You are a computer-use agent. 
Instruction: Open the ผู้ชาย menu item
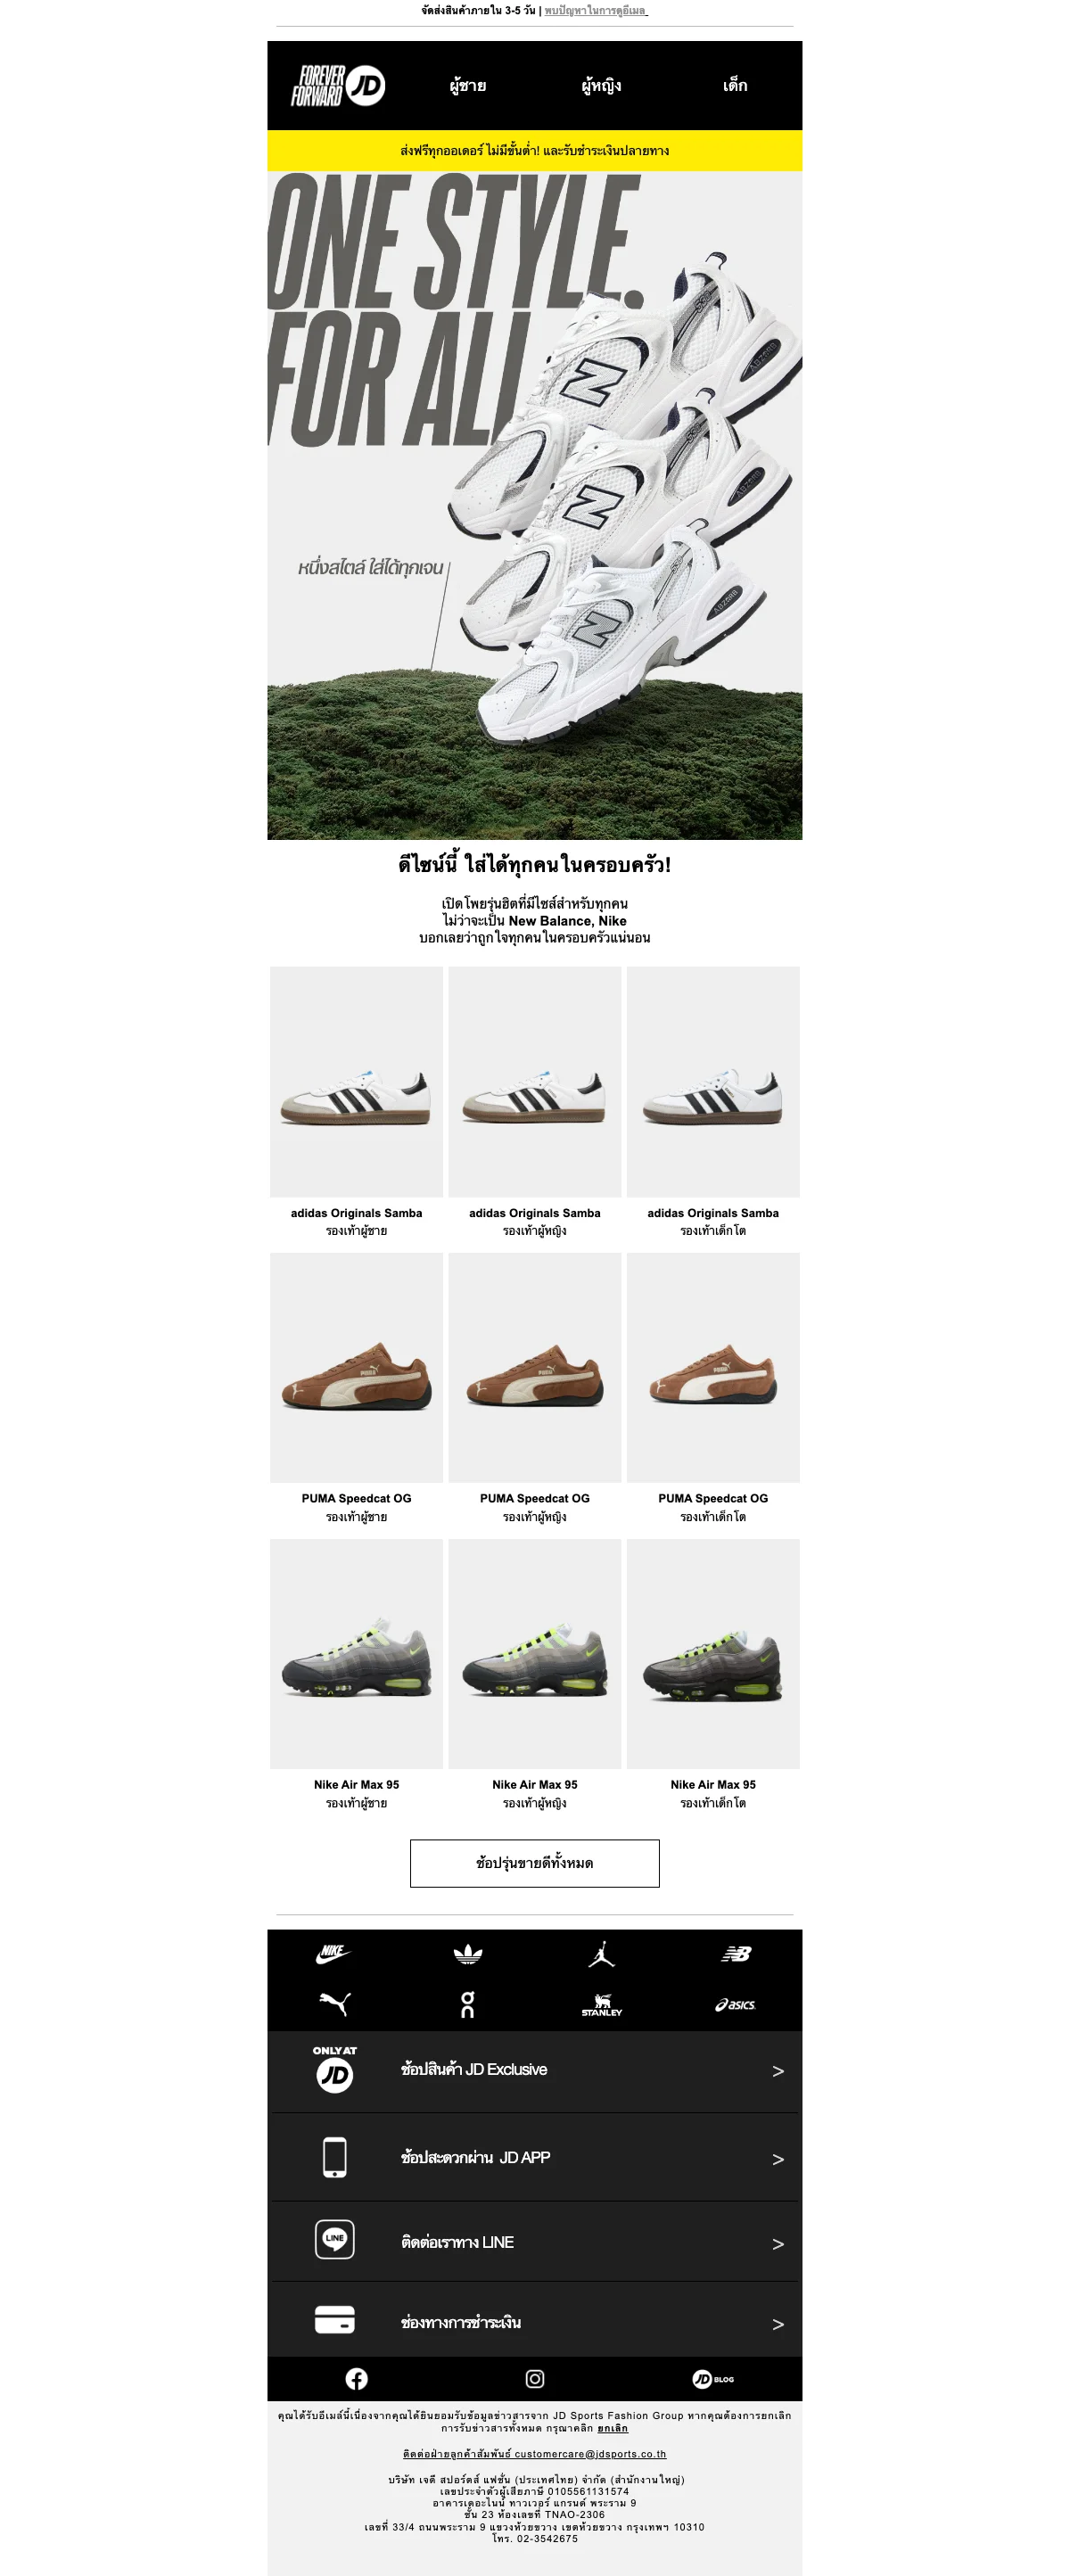click(x=468, y=85)
